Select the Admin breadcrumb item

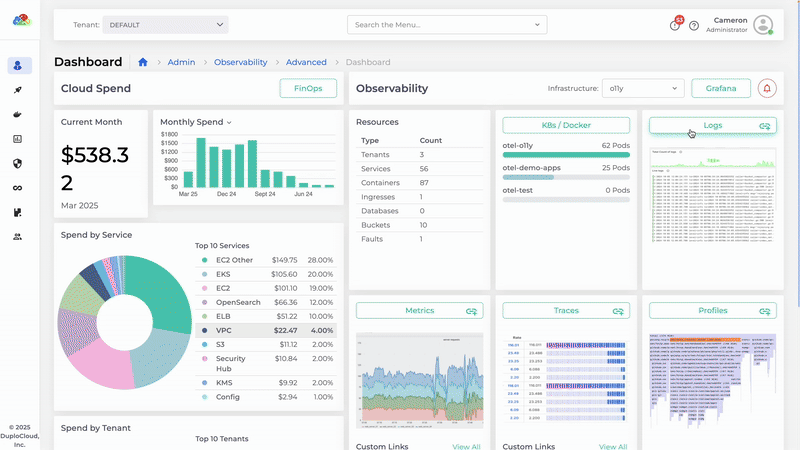click(x=181, y=62)
